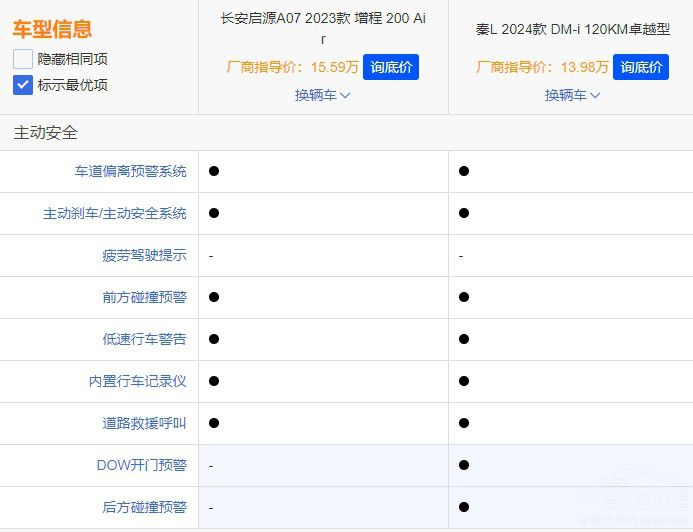Viewport: 693px width, 532px height.
Task: Select the 车道偏离预警系统 row label
Action: tap(130, 171)
